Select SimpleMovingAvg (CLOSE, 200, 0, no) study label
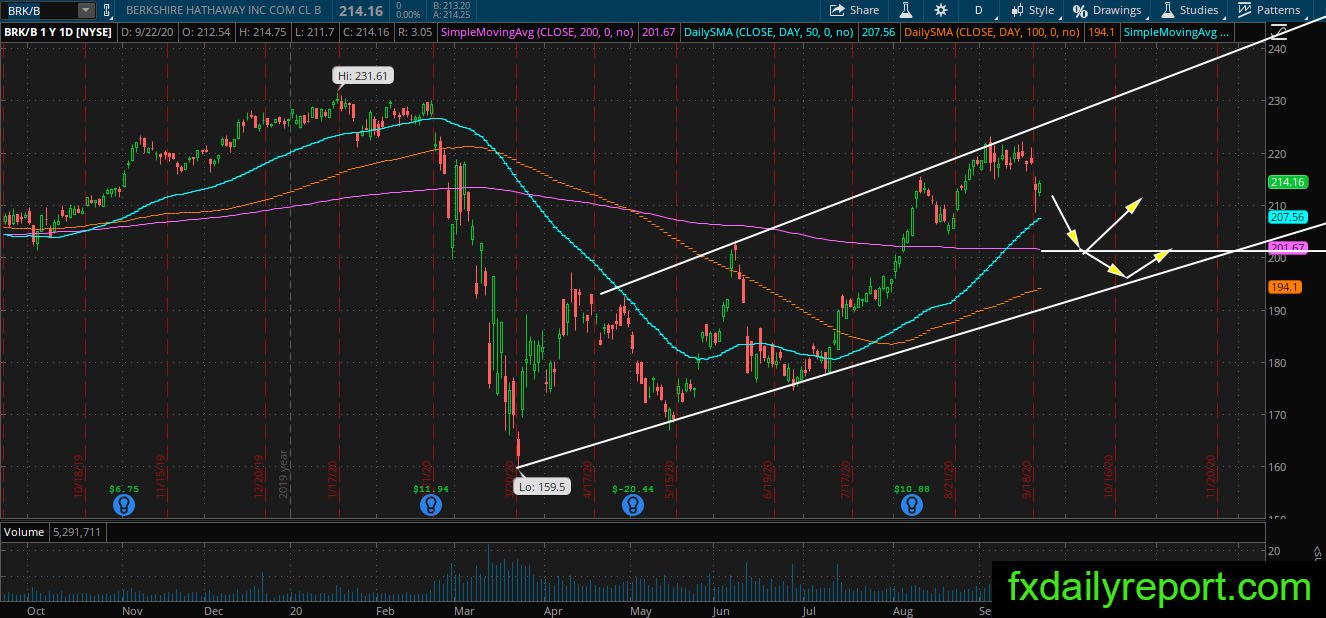Viewport: 1326px width, 618px height. click(539, 33)
